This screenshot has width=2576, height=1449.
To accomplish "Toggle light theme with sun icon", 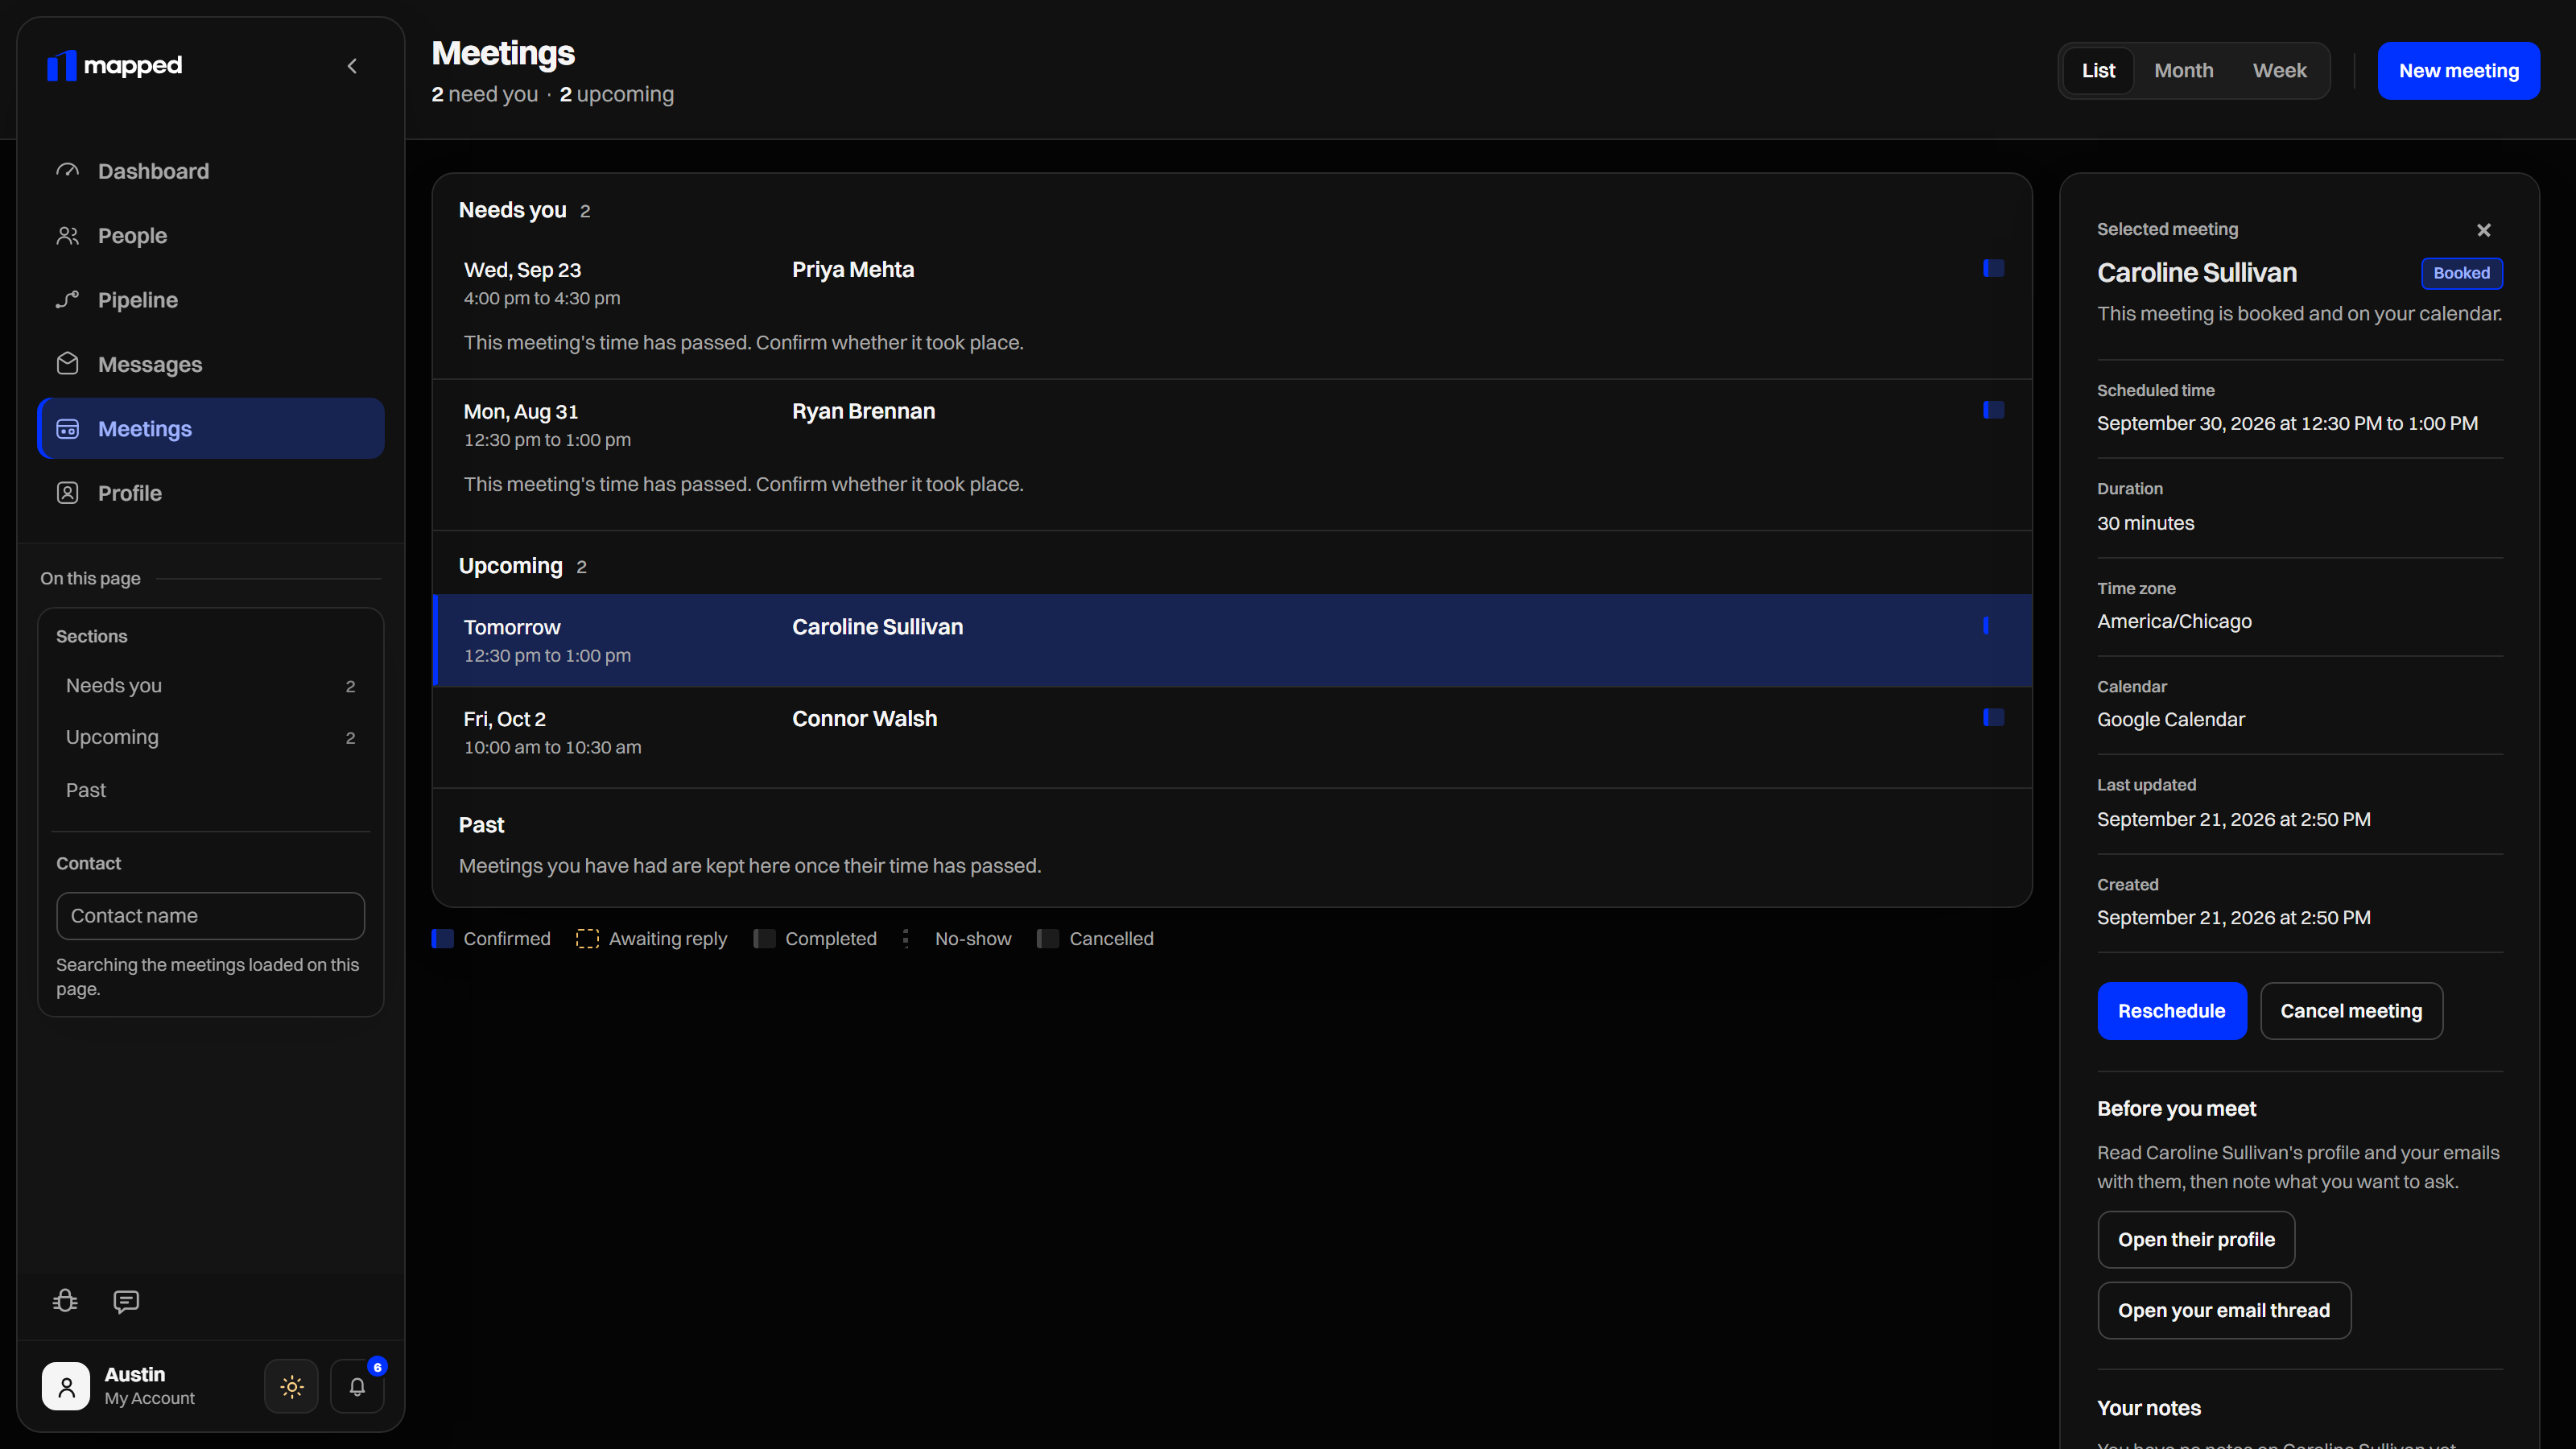I will click(x=291, y=1387).
